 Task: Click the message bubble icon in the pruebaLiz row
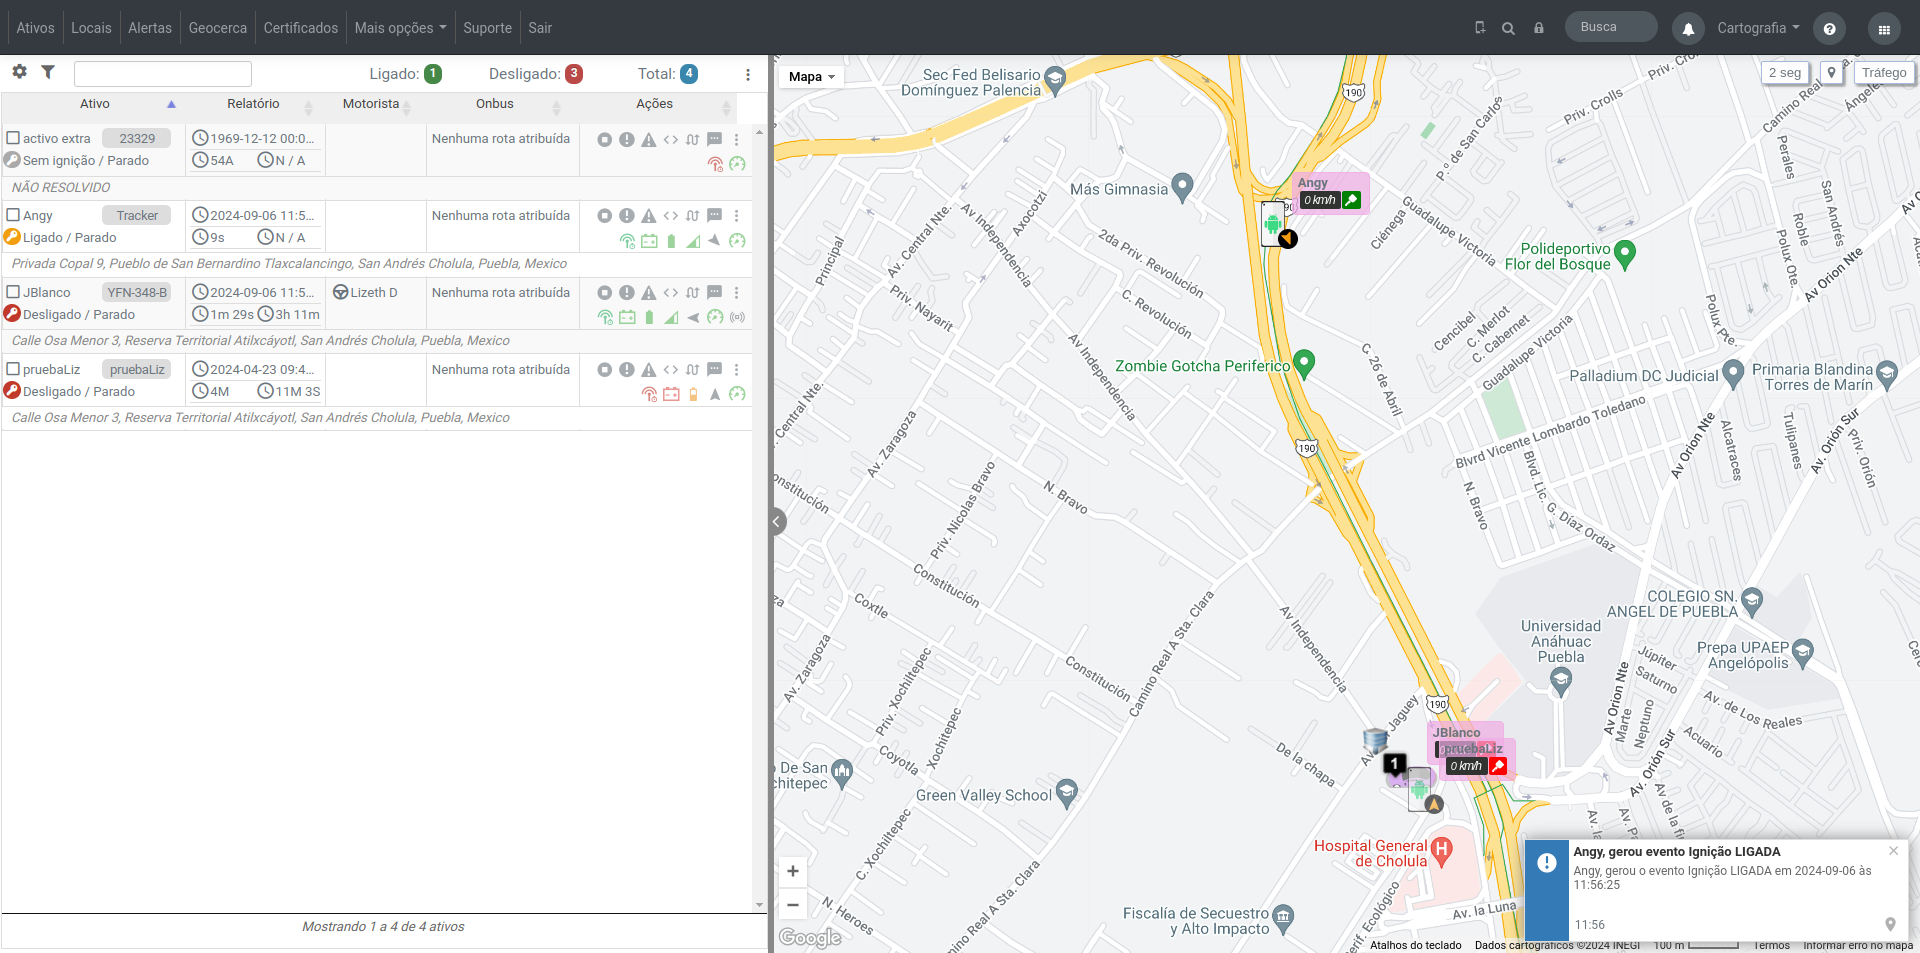[x=714, y=370]
